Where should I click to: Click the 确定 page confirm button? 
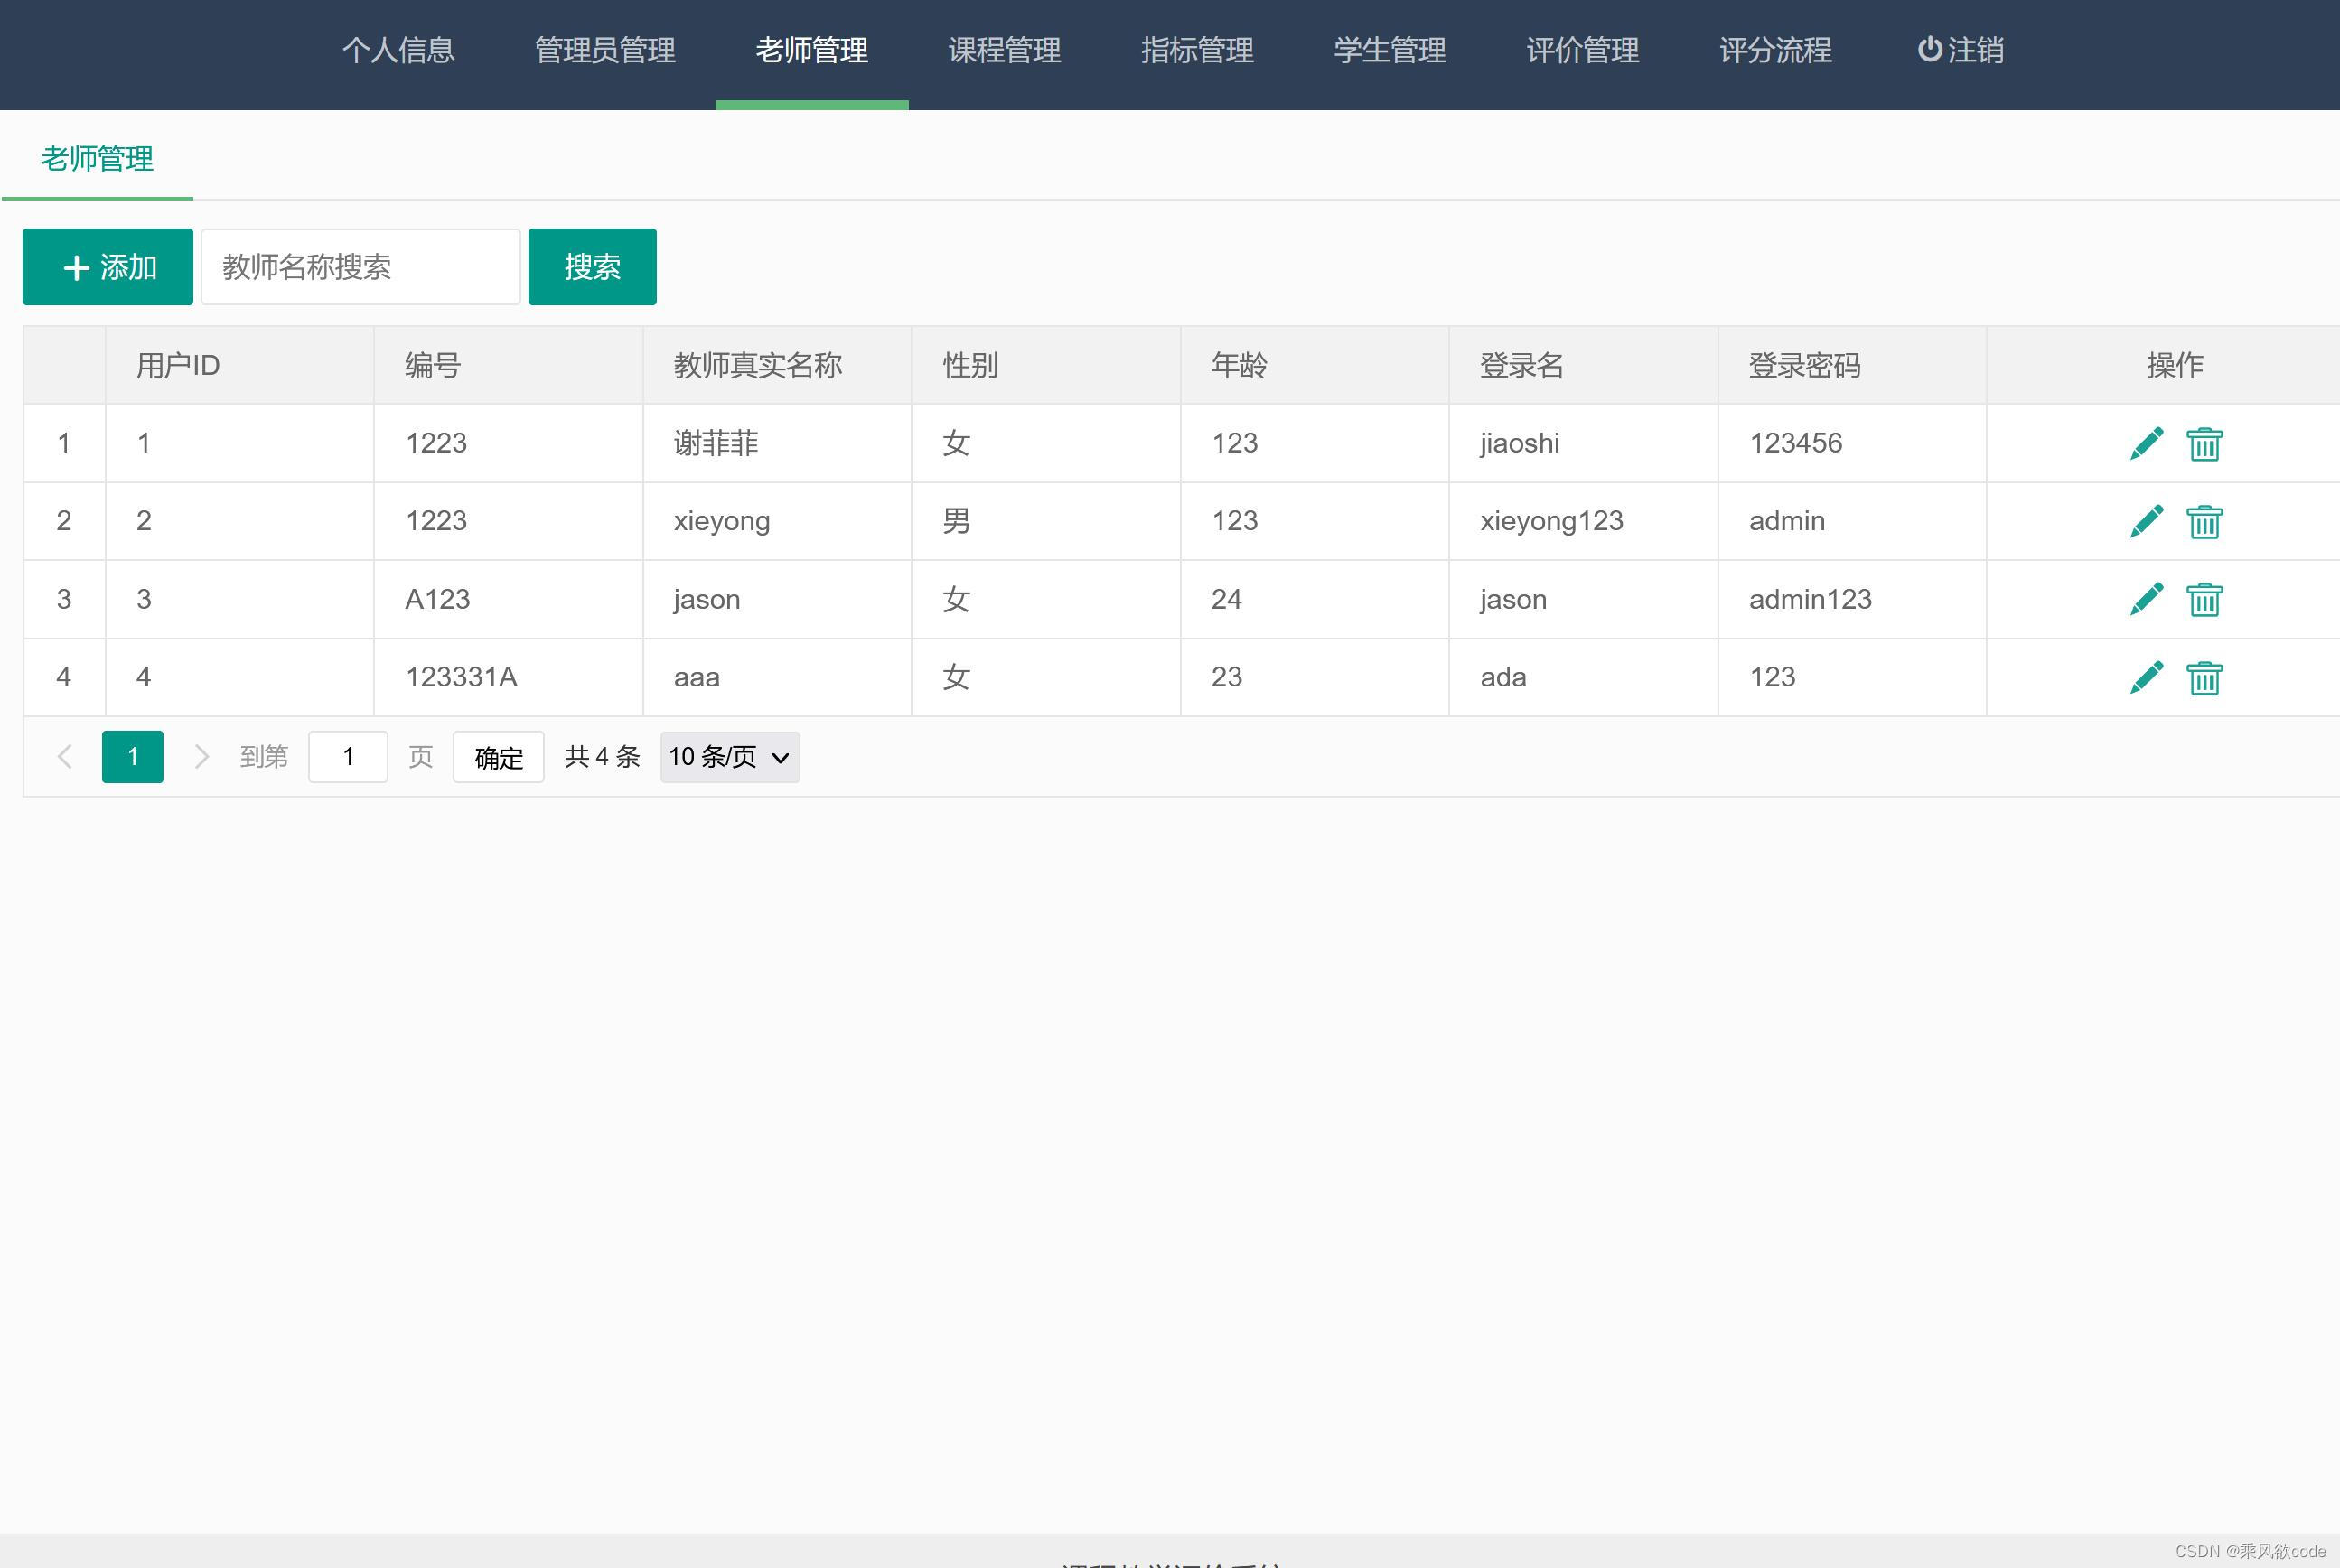click(x=498, y=757)
